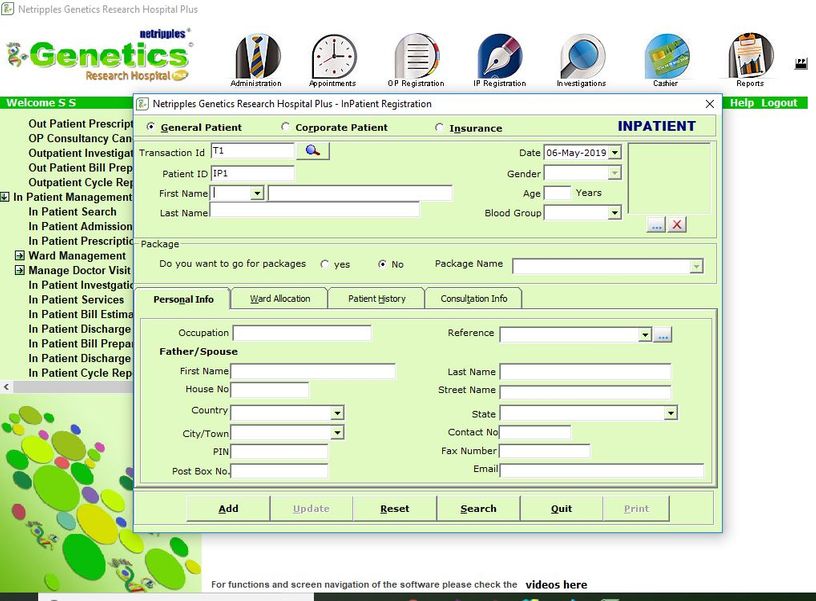The height and width of the screenshot is (601, 816).
Task: Click the Contact No field
Action: click(535, 432)
